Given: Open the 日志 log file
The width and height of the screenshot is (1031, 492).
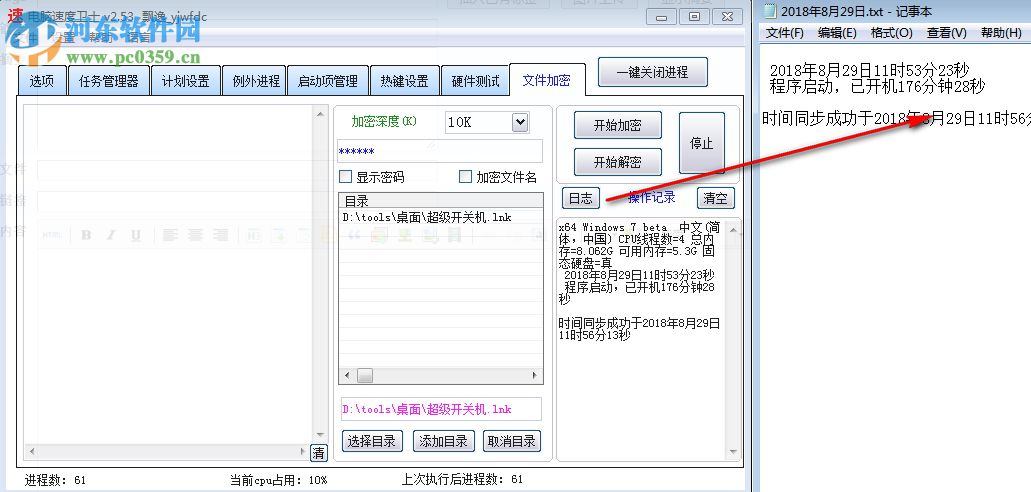Looking at the screenshot, I should coord(580,198).
